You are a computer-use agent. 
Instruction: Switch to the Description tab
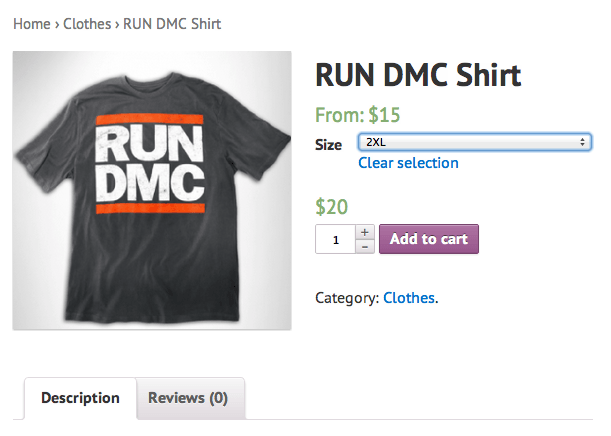pos(80,398)
